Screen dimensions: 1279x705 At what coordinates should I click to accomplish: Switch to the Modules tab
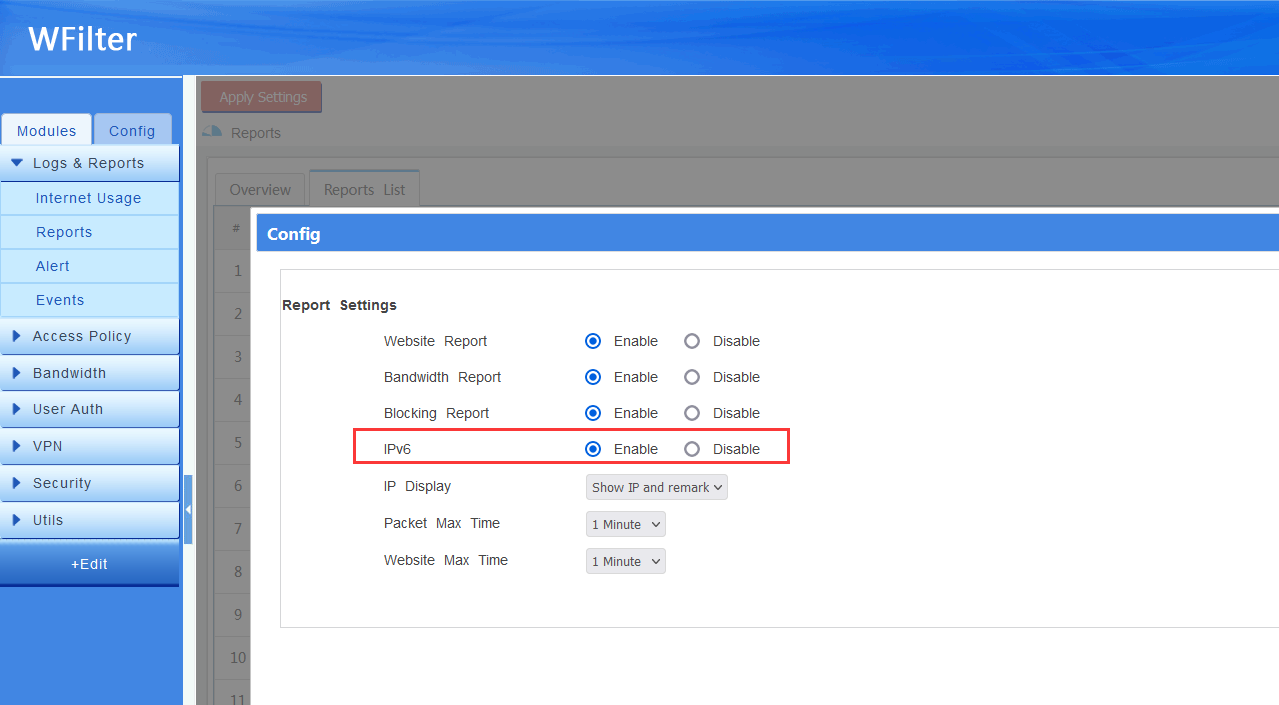(x=46, y=130)
